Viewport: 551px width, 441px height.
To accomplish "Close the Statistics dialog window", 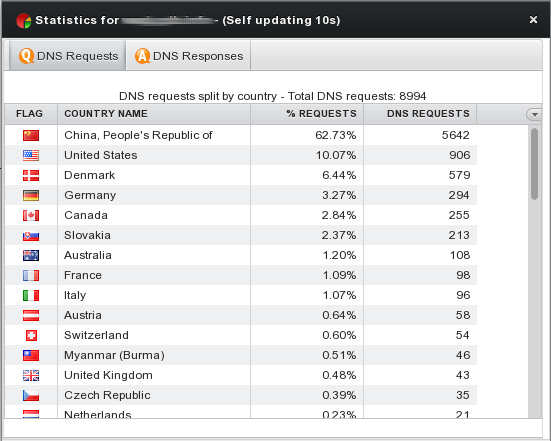I will [533, 20].
